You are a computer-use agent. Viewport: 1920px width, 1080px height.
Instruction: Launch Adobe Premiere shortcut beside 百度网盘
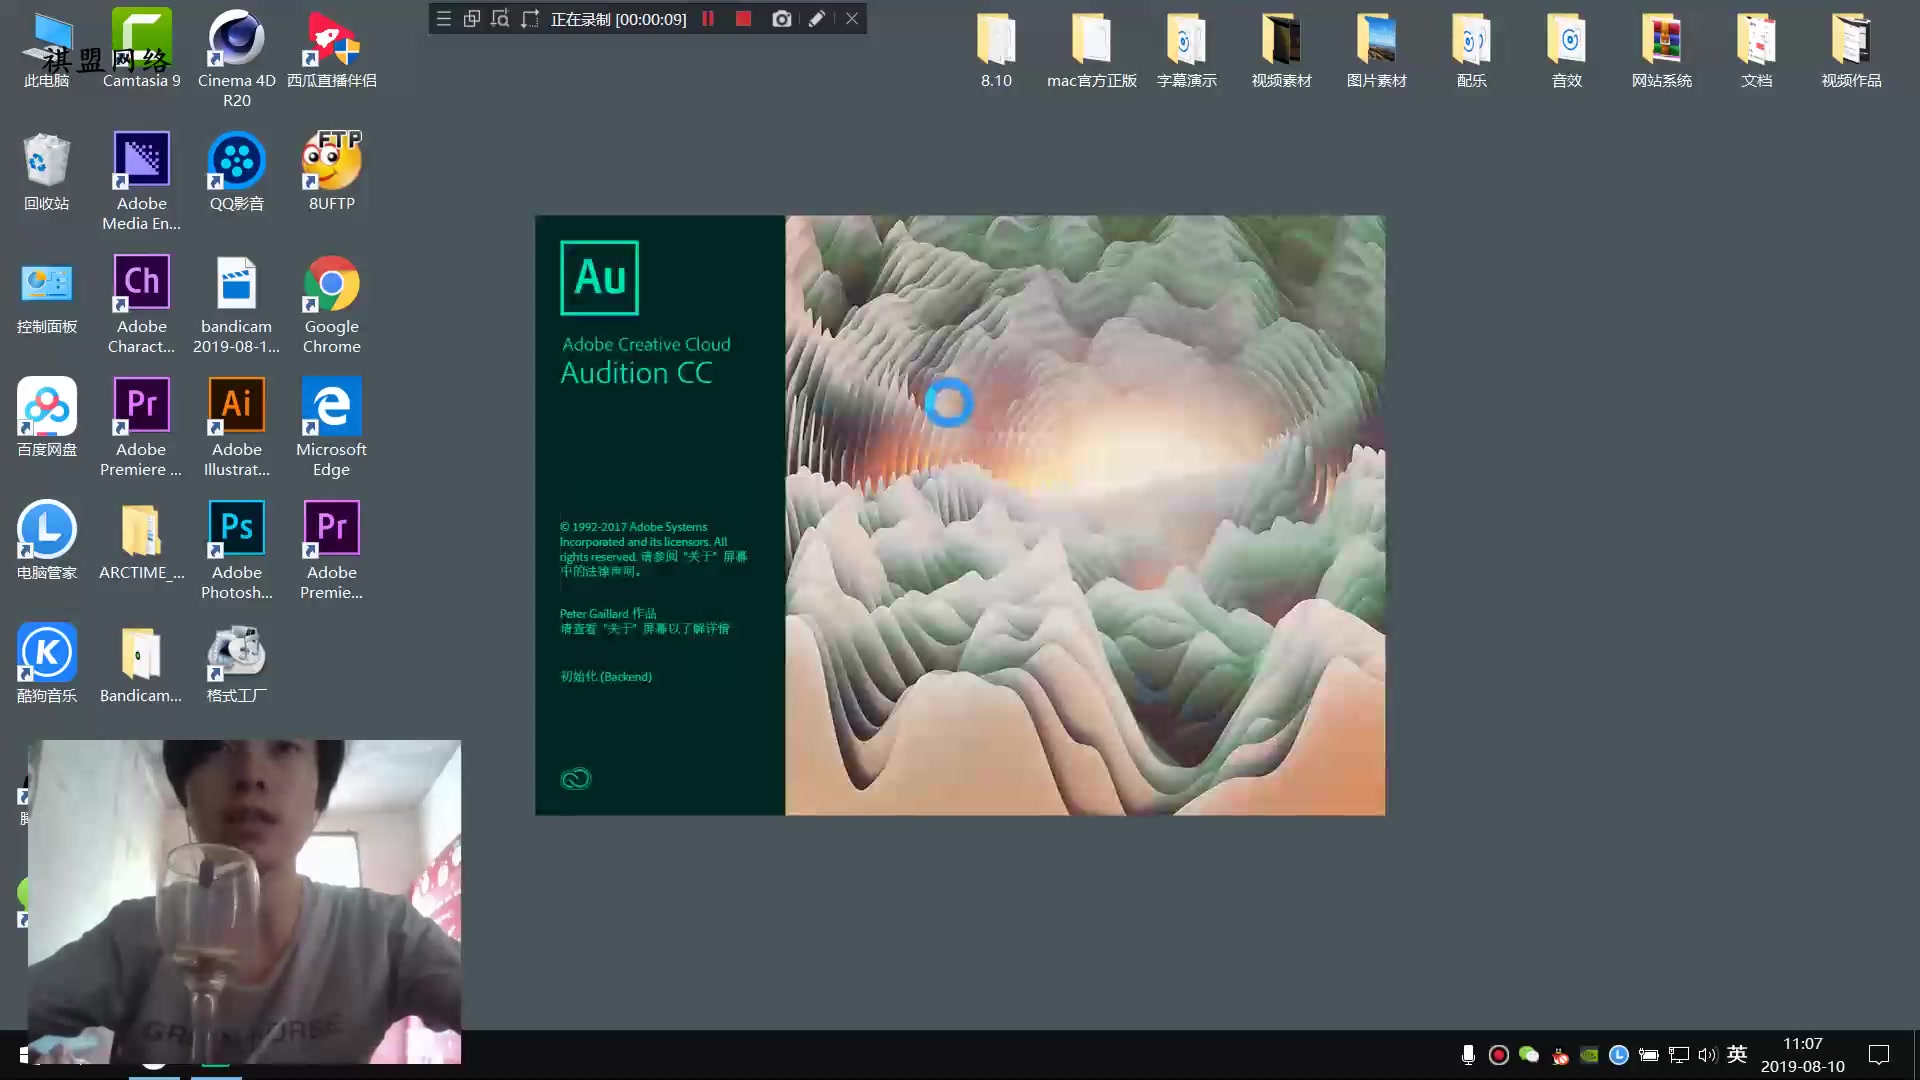tap(141, 427)
